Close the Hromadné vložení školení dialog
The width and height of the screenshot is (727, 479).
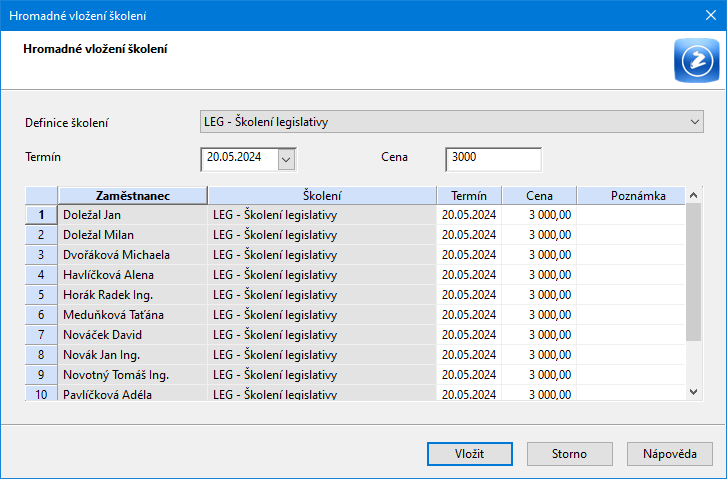pos(704,15)
